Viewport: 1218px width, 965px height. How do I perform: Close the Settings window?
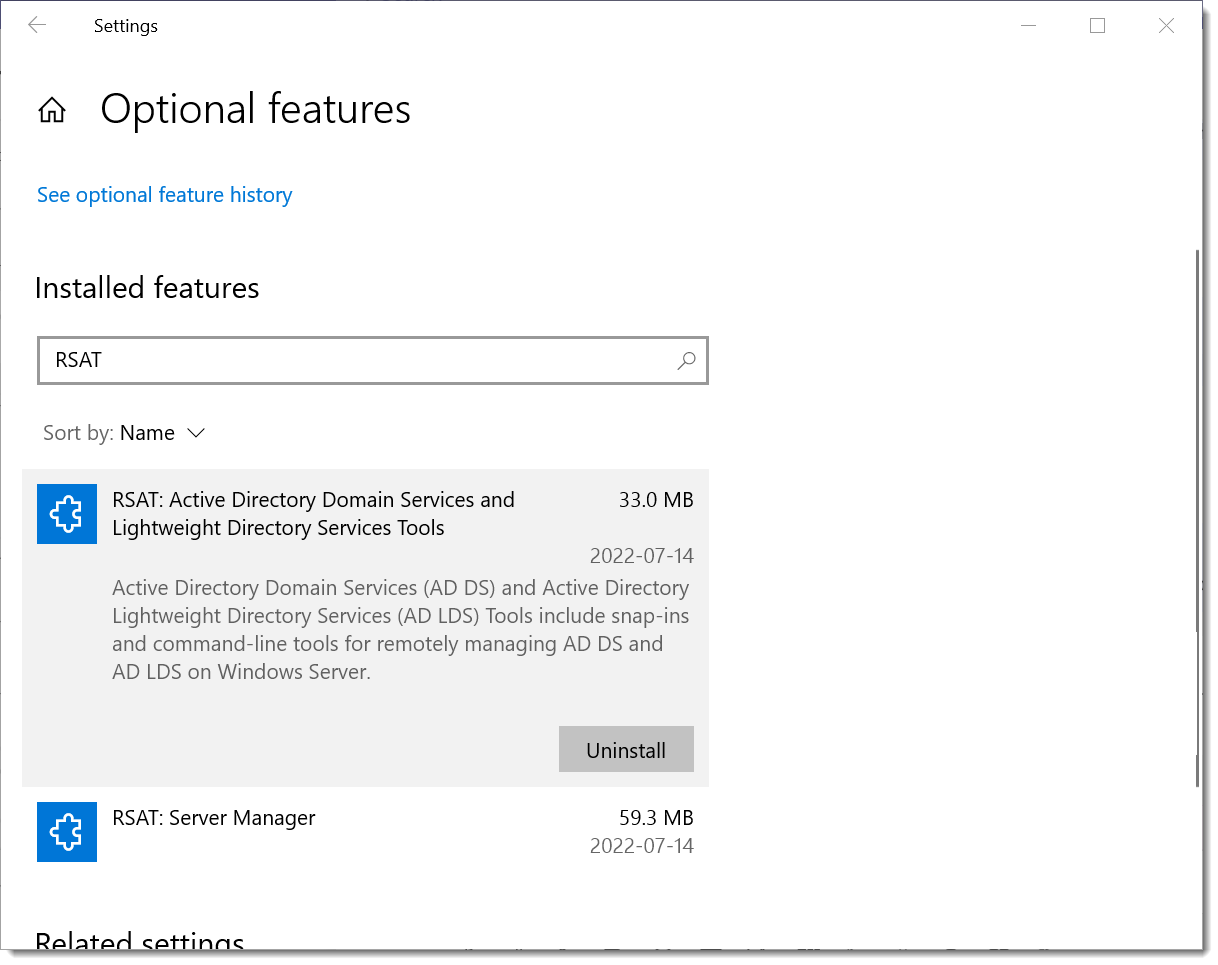tap(1166, 26)
